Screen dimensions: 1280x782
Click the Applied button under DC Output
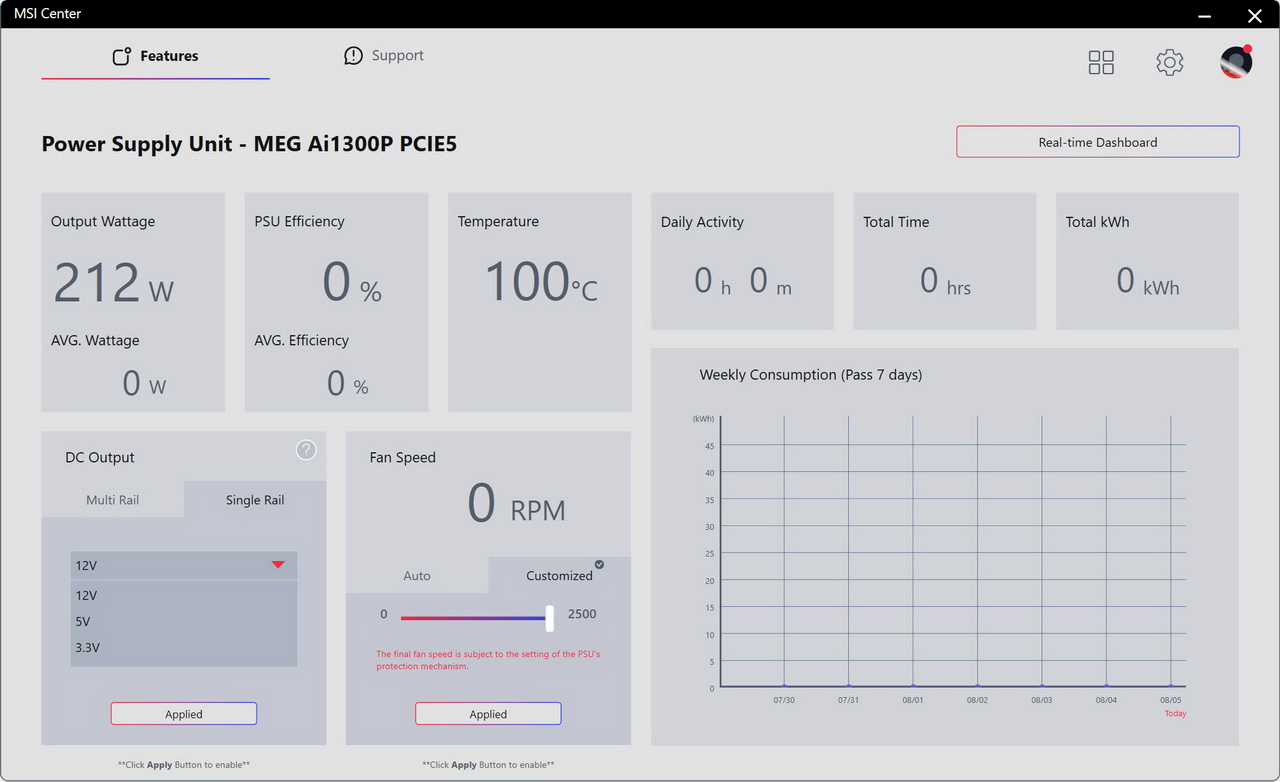pos(184,714)
